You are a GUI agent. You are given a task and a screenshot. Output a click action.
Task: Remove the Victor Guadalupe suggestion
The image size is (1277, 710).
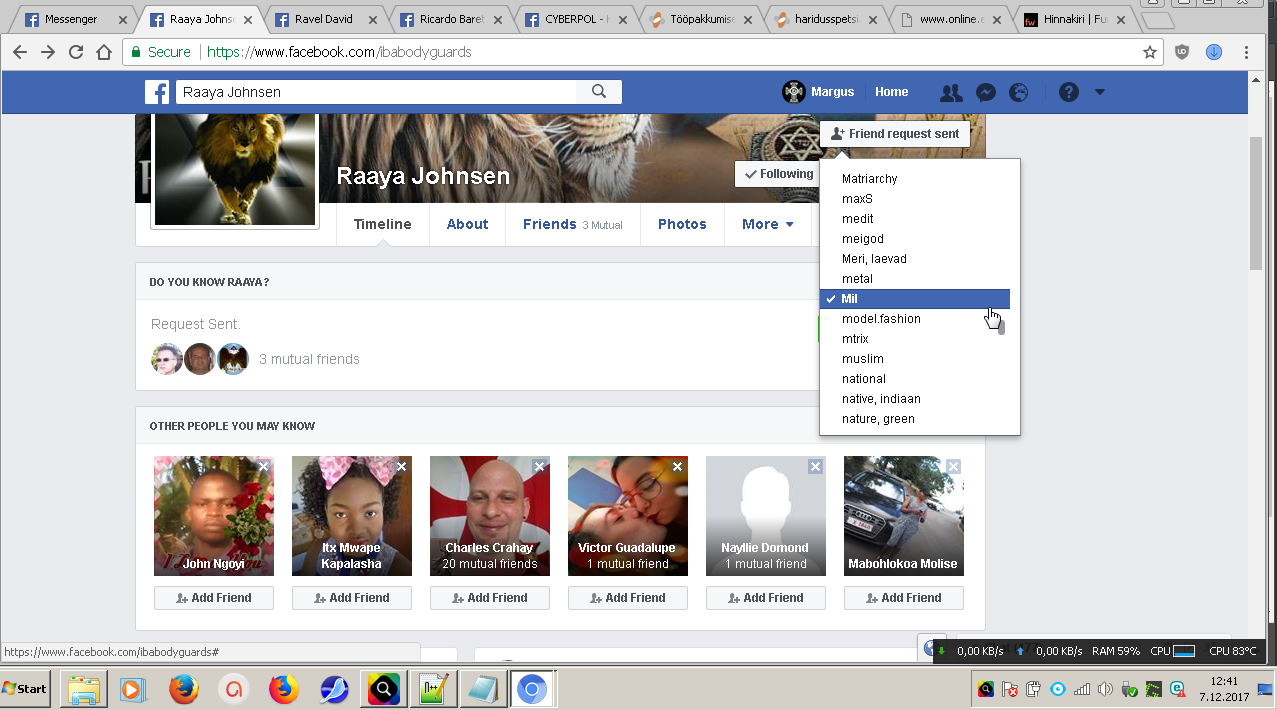click(x=678, y=466)
